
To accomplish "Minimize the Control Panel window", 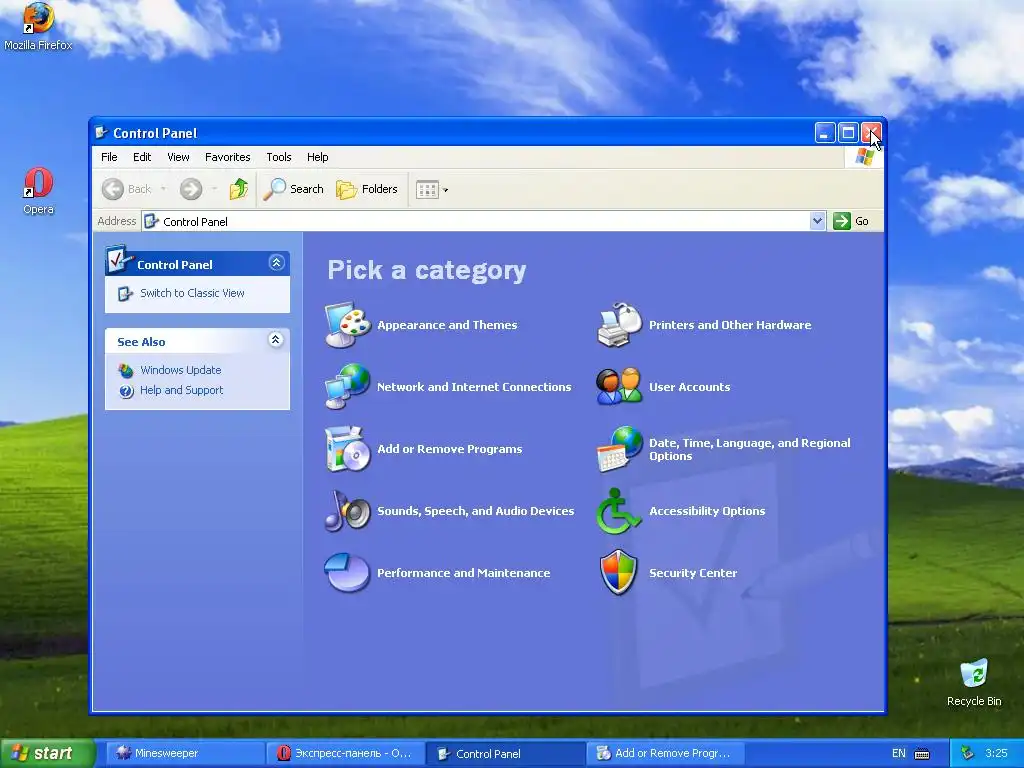I will point(825,133).
